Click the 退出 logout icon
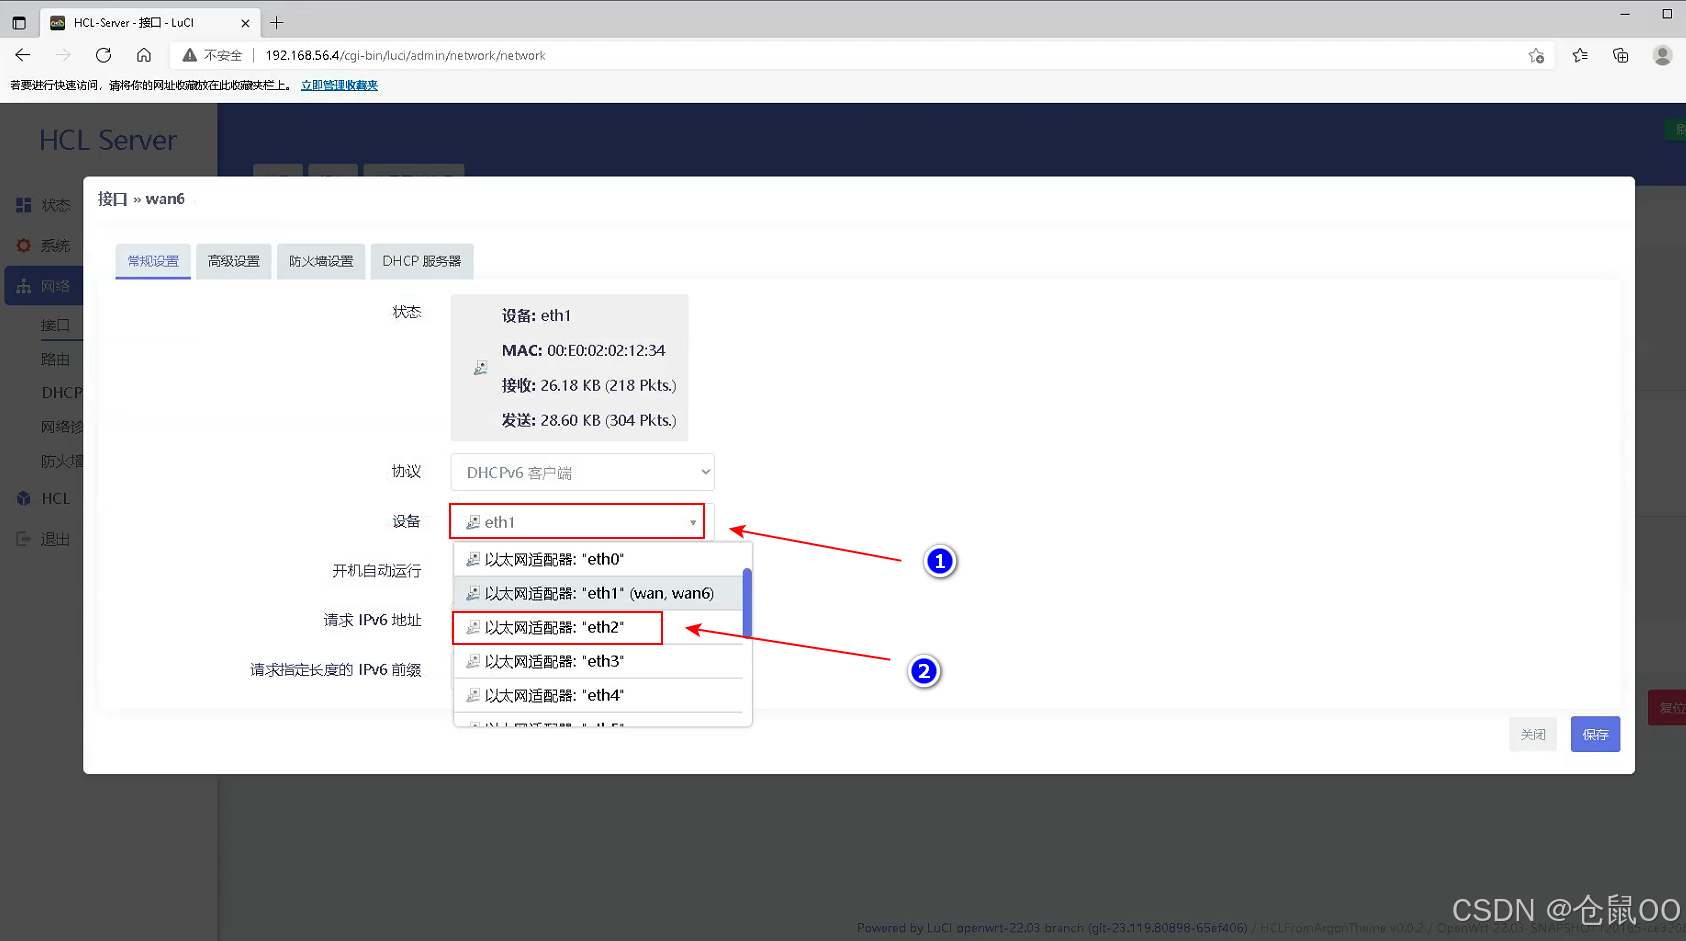This screenshot has height=941, width=1686. 23,538
